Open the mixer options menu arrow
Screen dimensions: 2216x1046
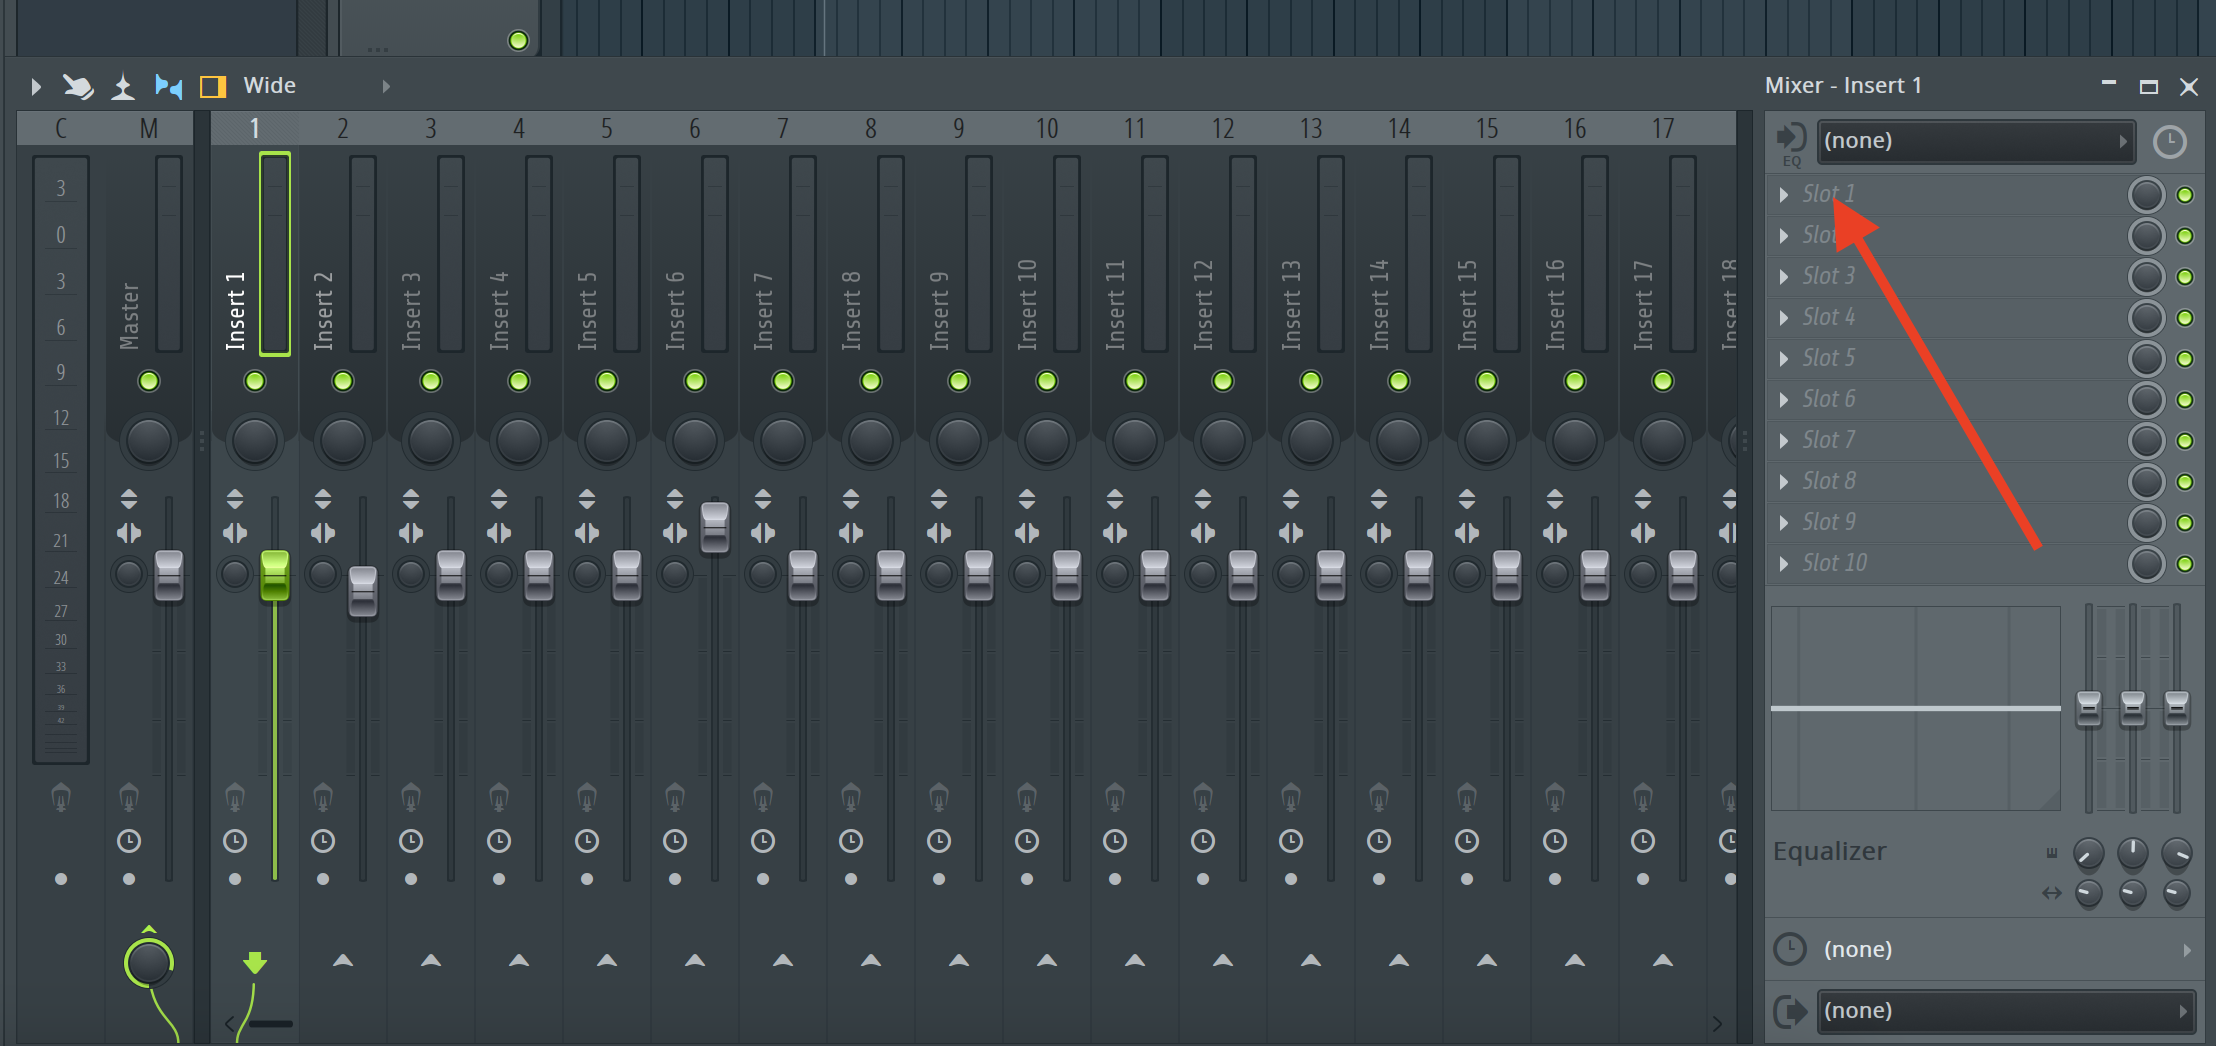click(x=36, y=87)
